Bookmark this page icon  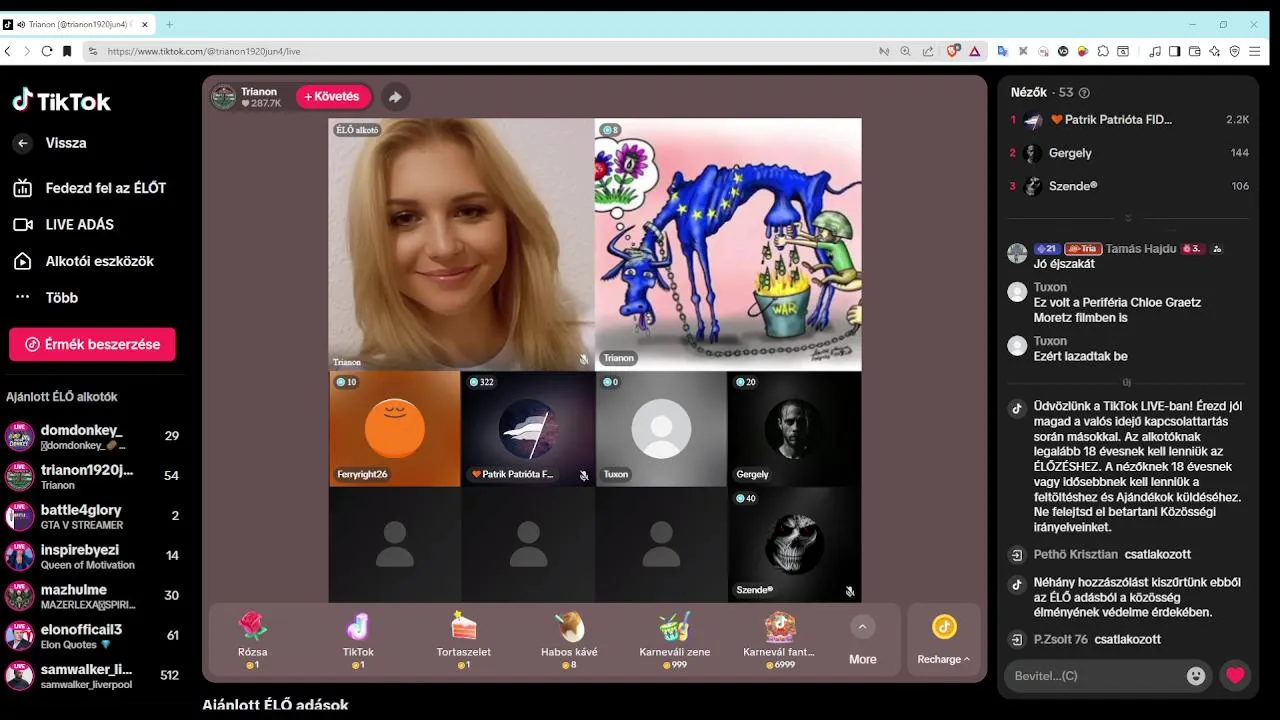67,51
